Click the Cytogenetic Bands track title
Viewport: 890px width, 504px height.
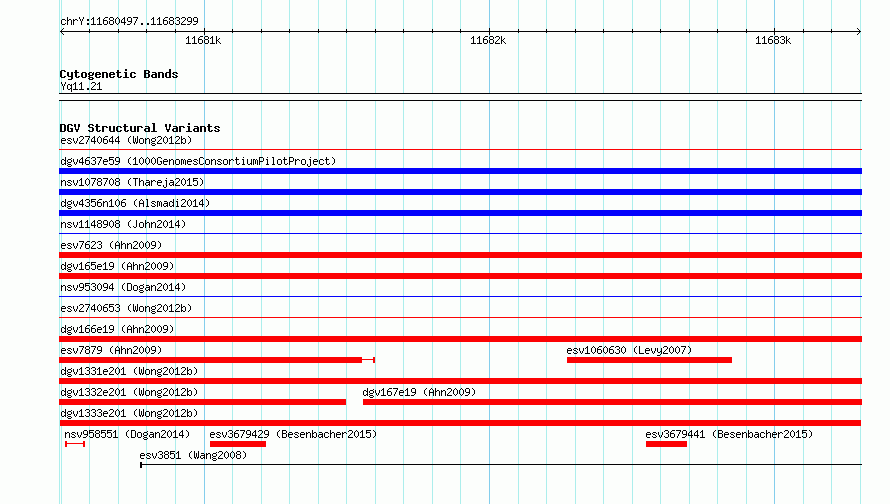click(119, 74)
